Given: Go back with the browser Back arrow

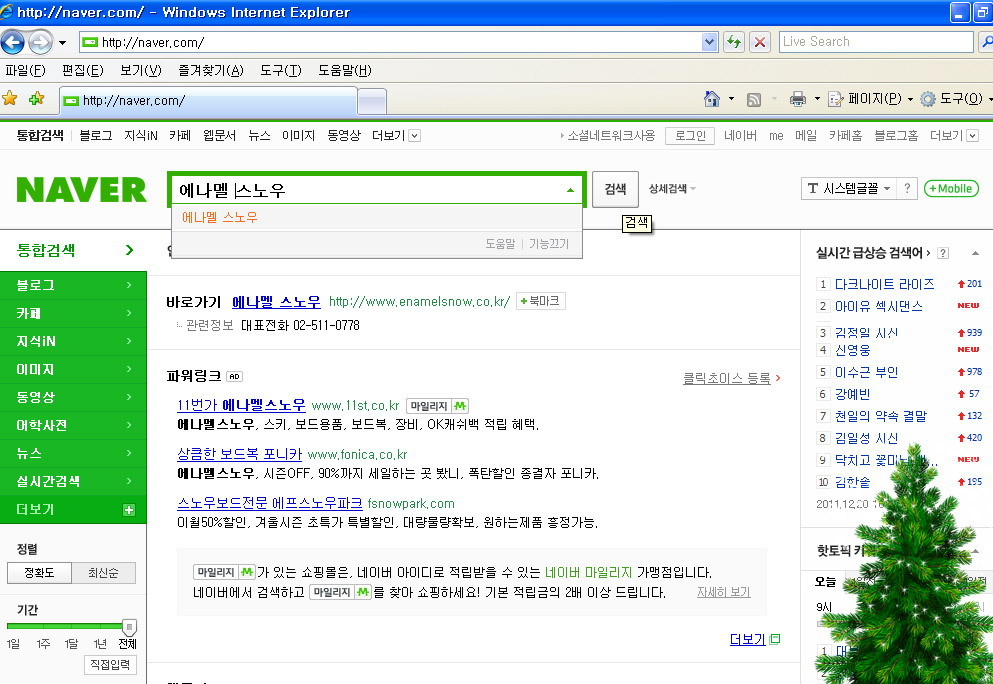Looking at the screenshot, I should click(13, 42).
